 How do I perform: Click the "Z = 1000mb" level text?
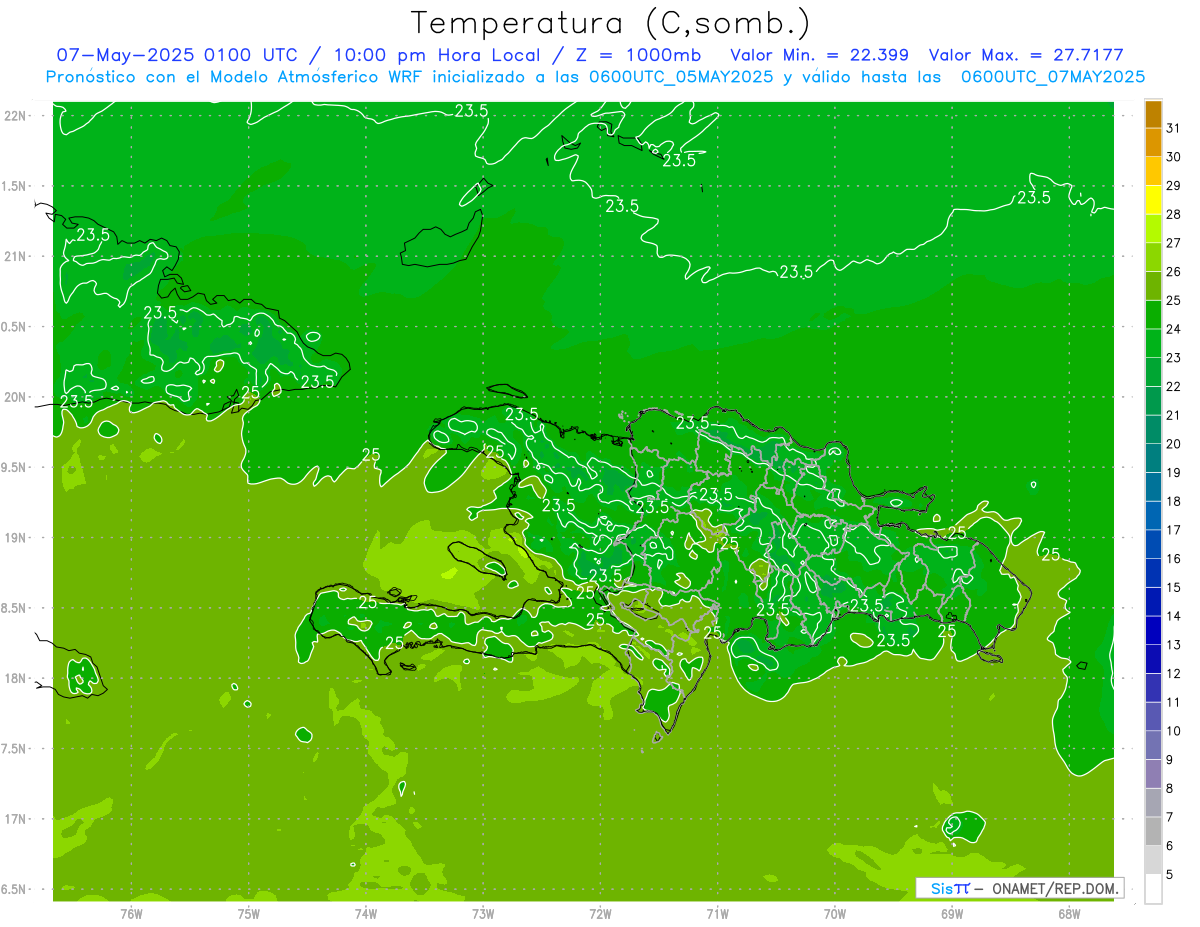coord(638,55)
